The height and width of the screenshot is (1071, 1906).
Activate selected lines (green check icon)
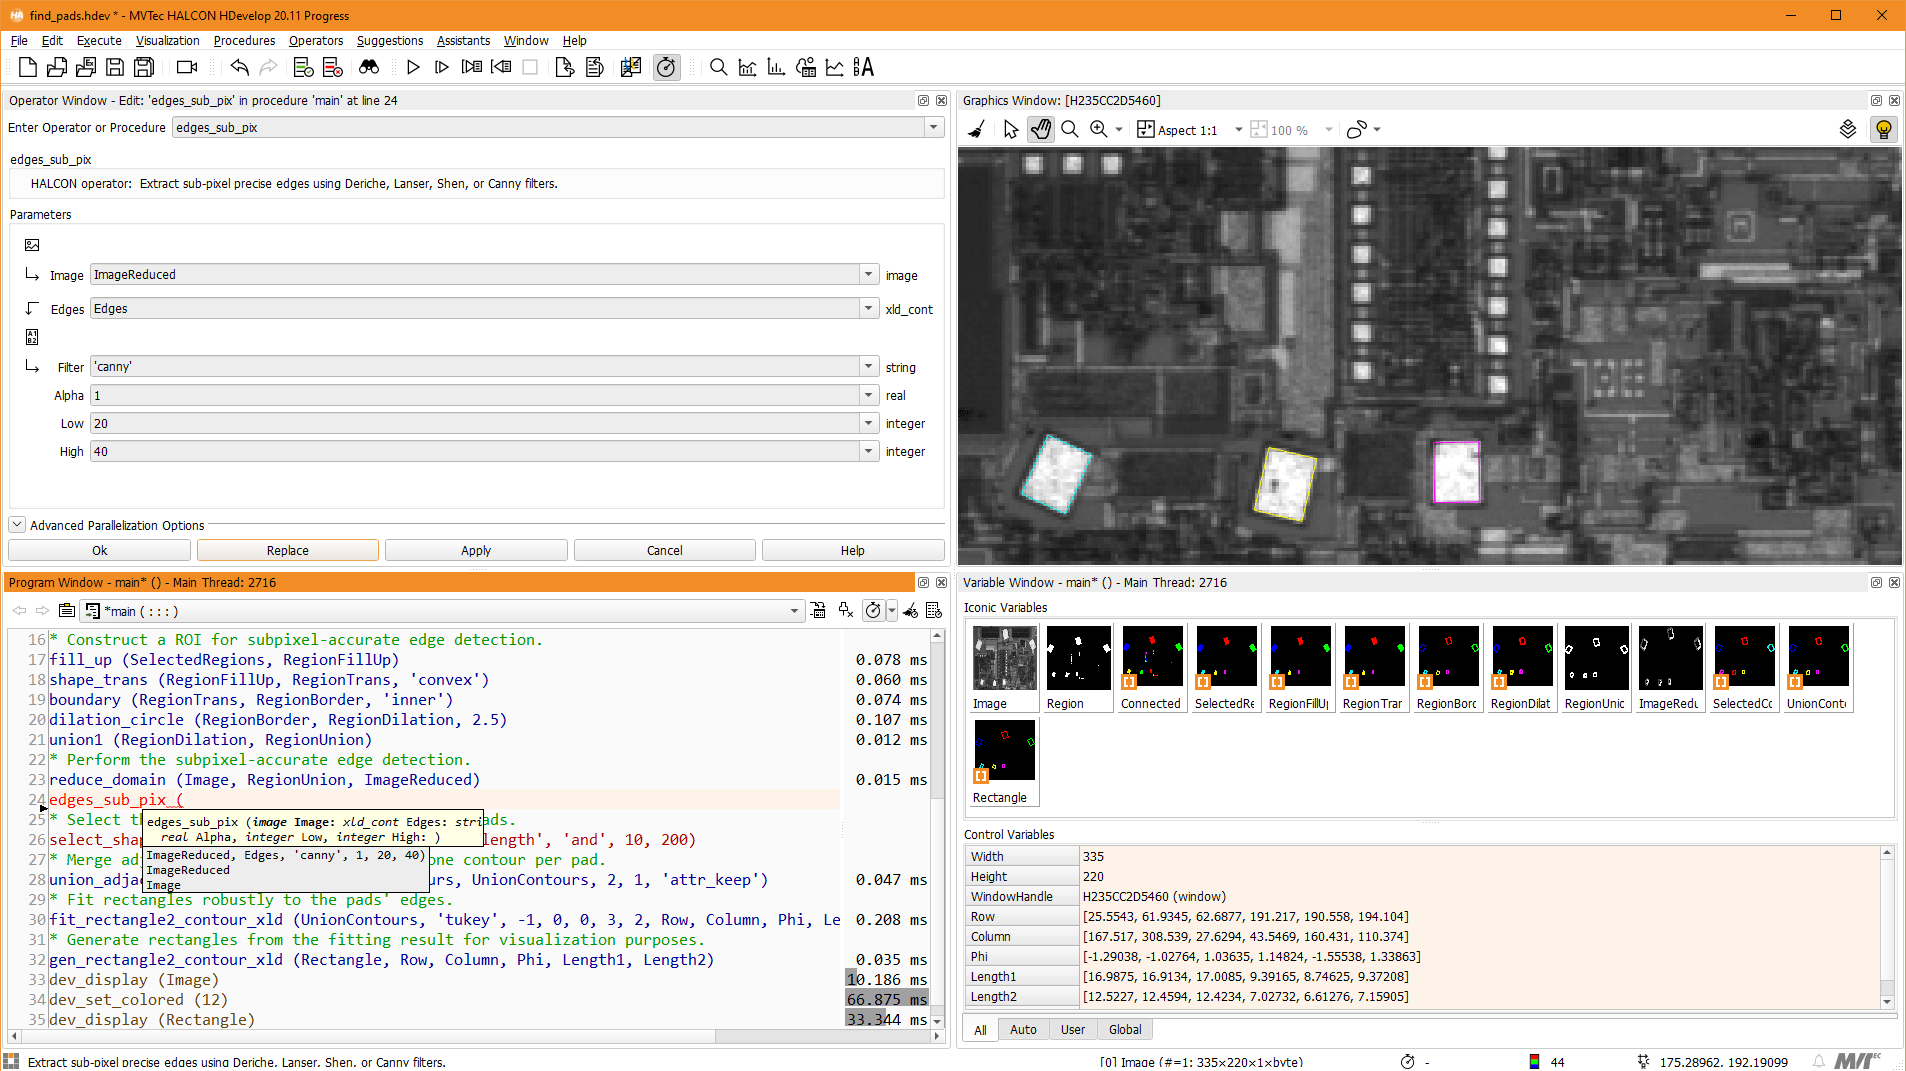pyautogui.click(x=304, y=67)
